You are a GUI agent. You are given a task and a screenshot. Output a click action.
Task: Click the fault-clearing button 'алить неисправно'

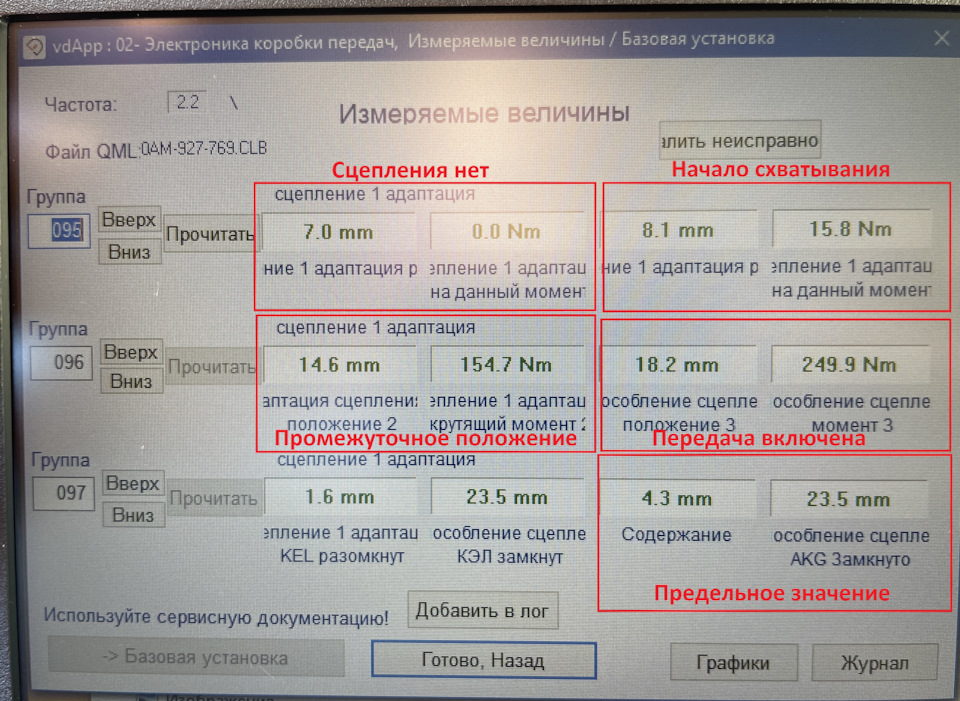[740, 140]
